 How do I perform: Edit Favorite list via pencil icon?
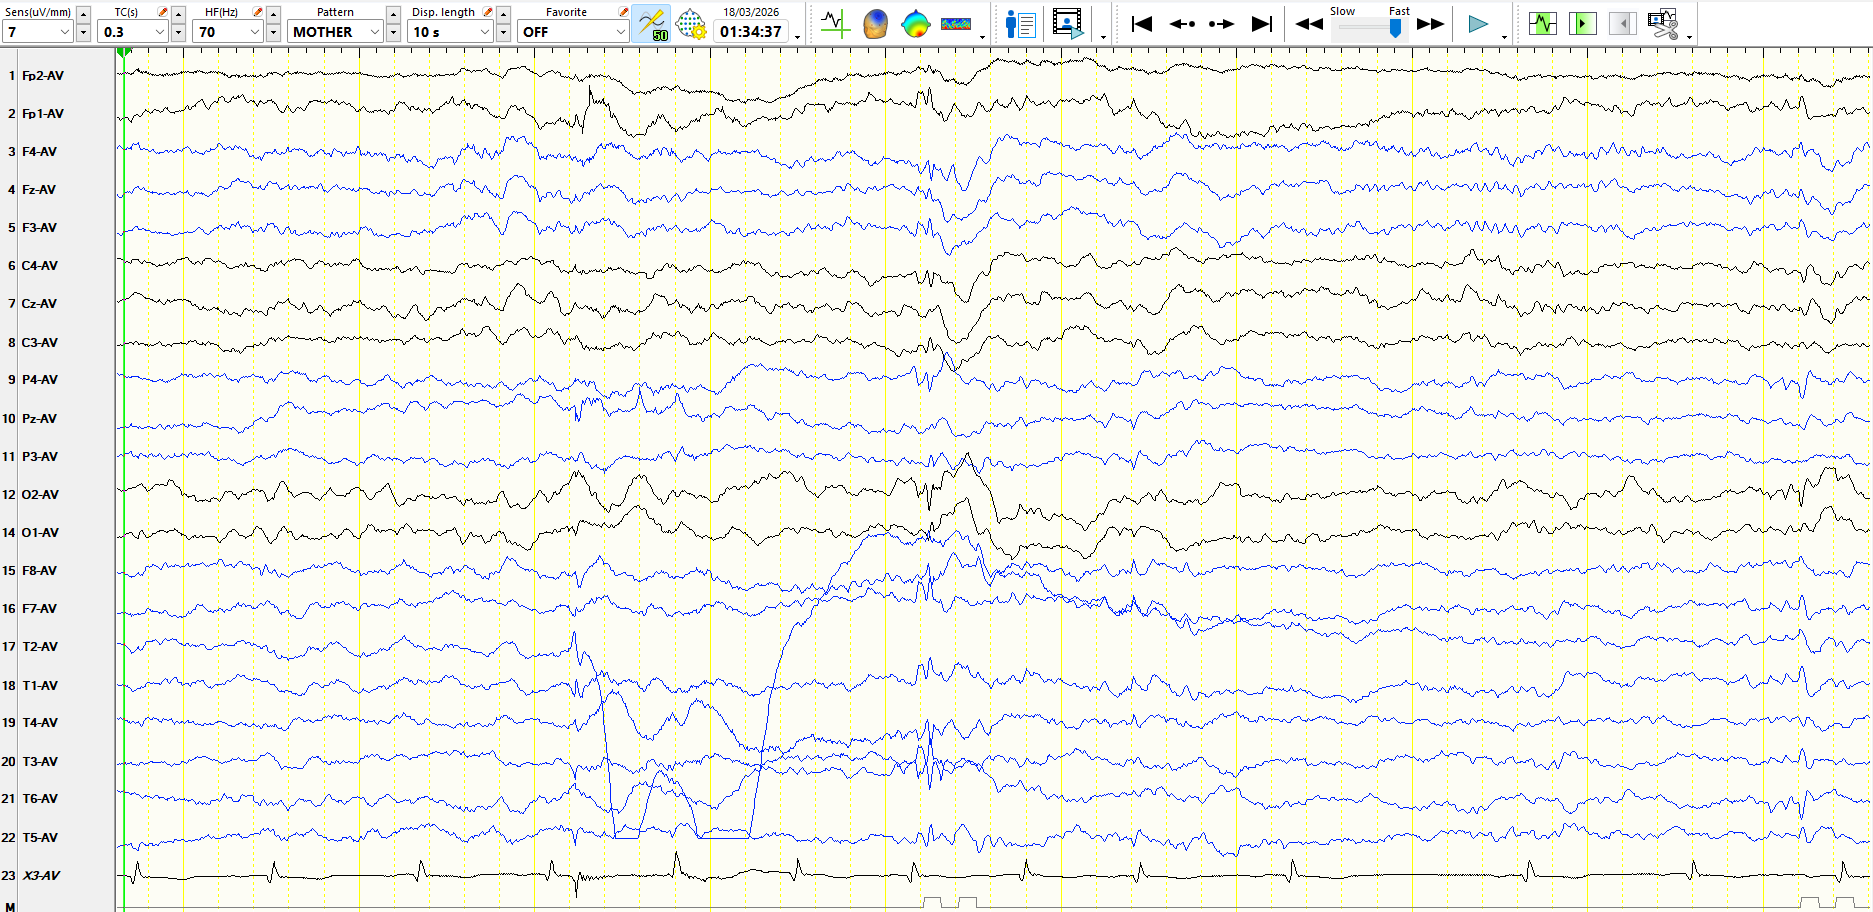tap(623, 12)
